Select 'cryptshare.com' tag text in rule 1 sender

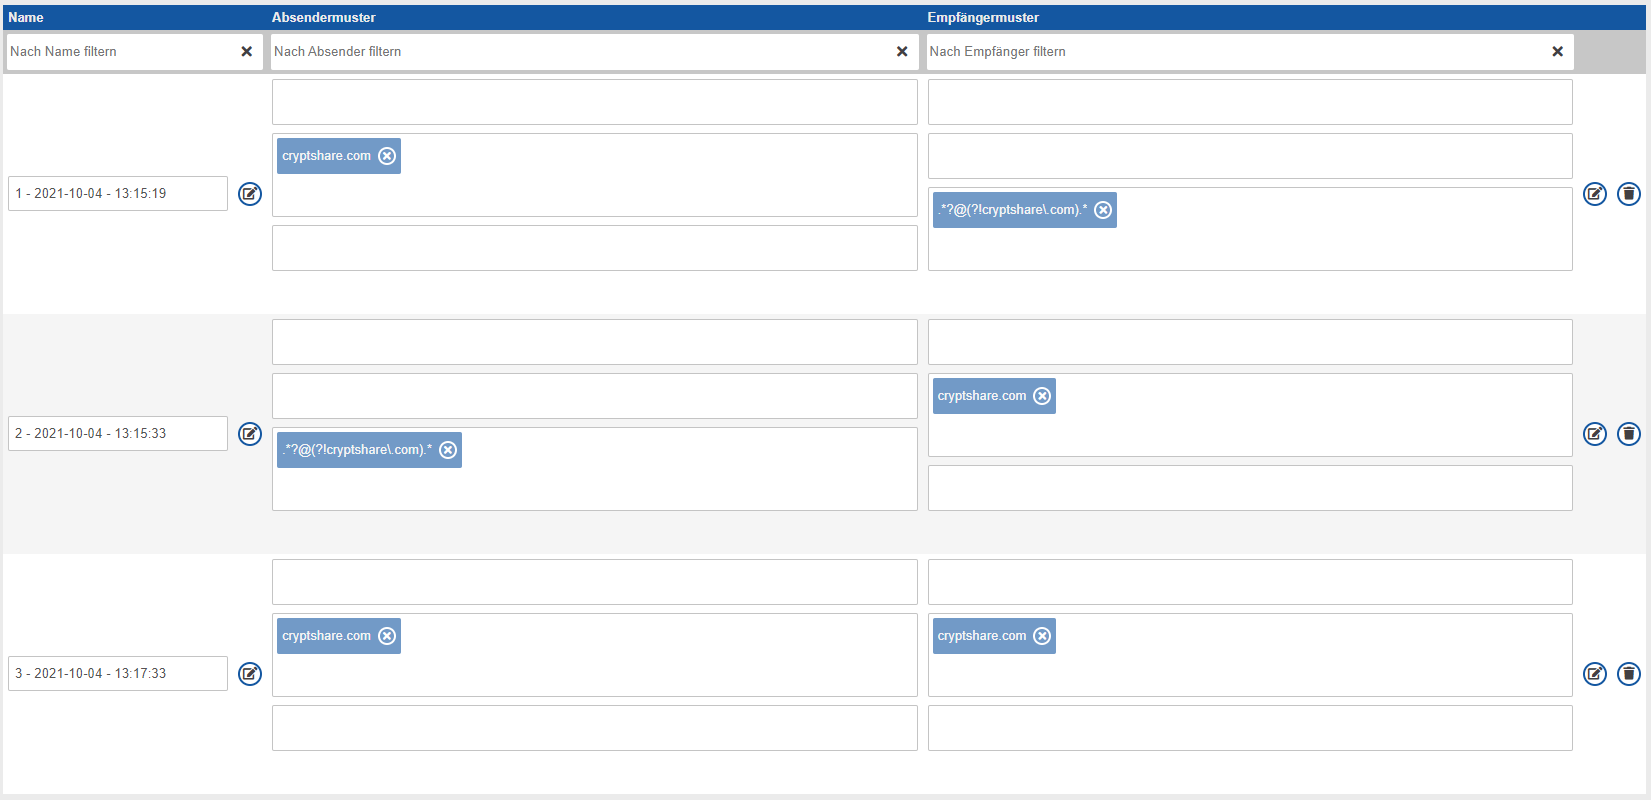tap(326, 156)
